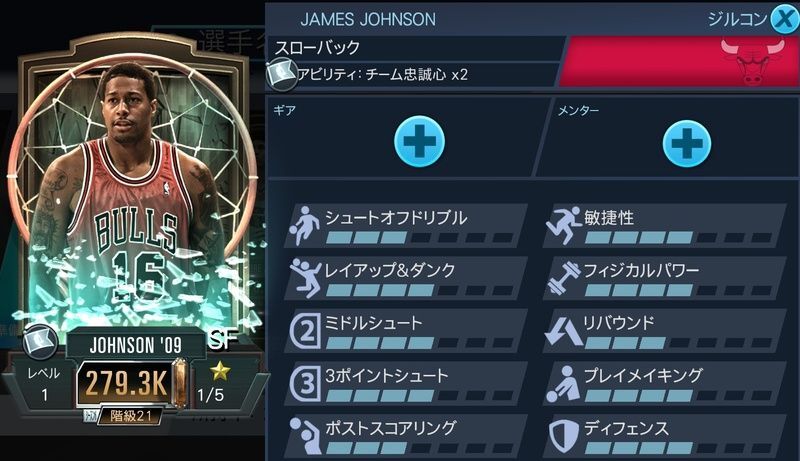This screenshot has width=800, height=461.
Task: Tap the ミドルシュート number 2 icon
Action: point(305,330)
